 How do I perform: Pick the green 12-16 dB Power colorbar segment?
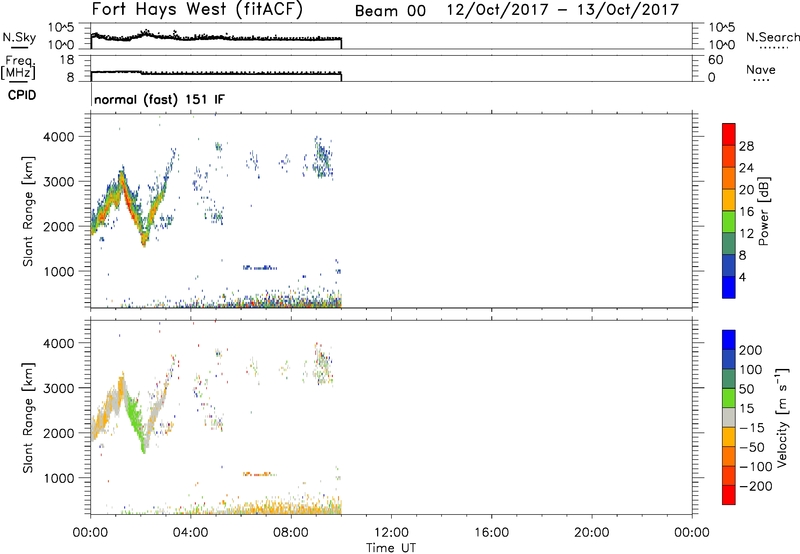[x=729, y=221]
